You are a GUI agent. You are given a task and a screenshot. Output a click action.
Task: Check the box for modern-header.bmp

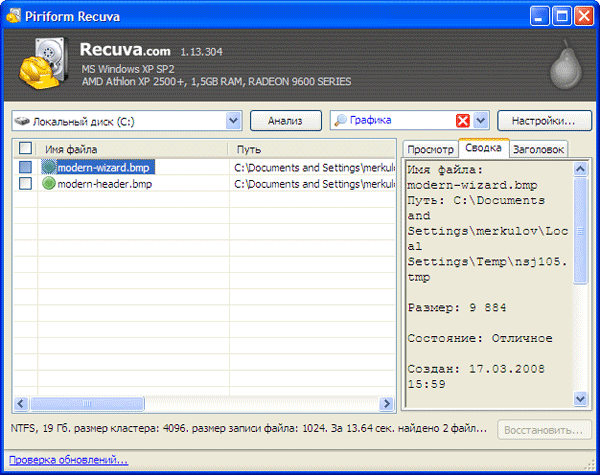click(25, 183)
